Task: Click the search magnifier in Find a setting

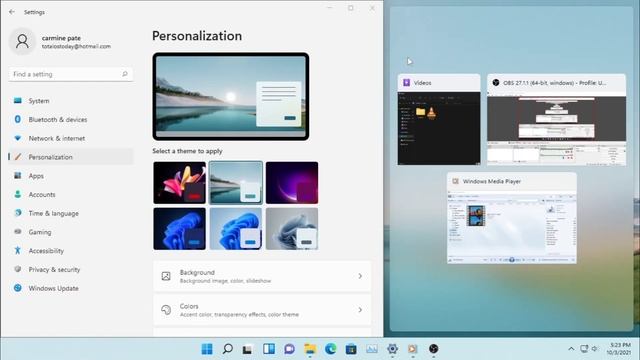Action: (125, 74)
